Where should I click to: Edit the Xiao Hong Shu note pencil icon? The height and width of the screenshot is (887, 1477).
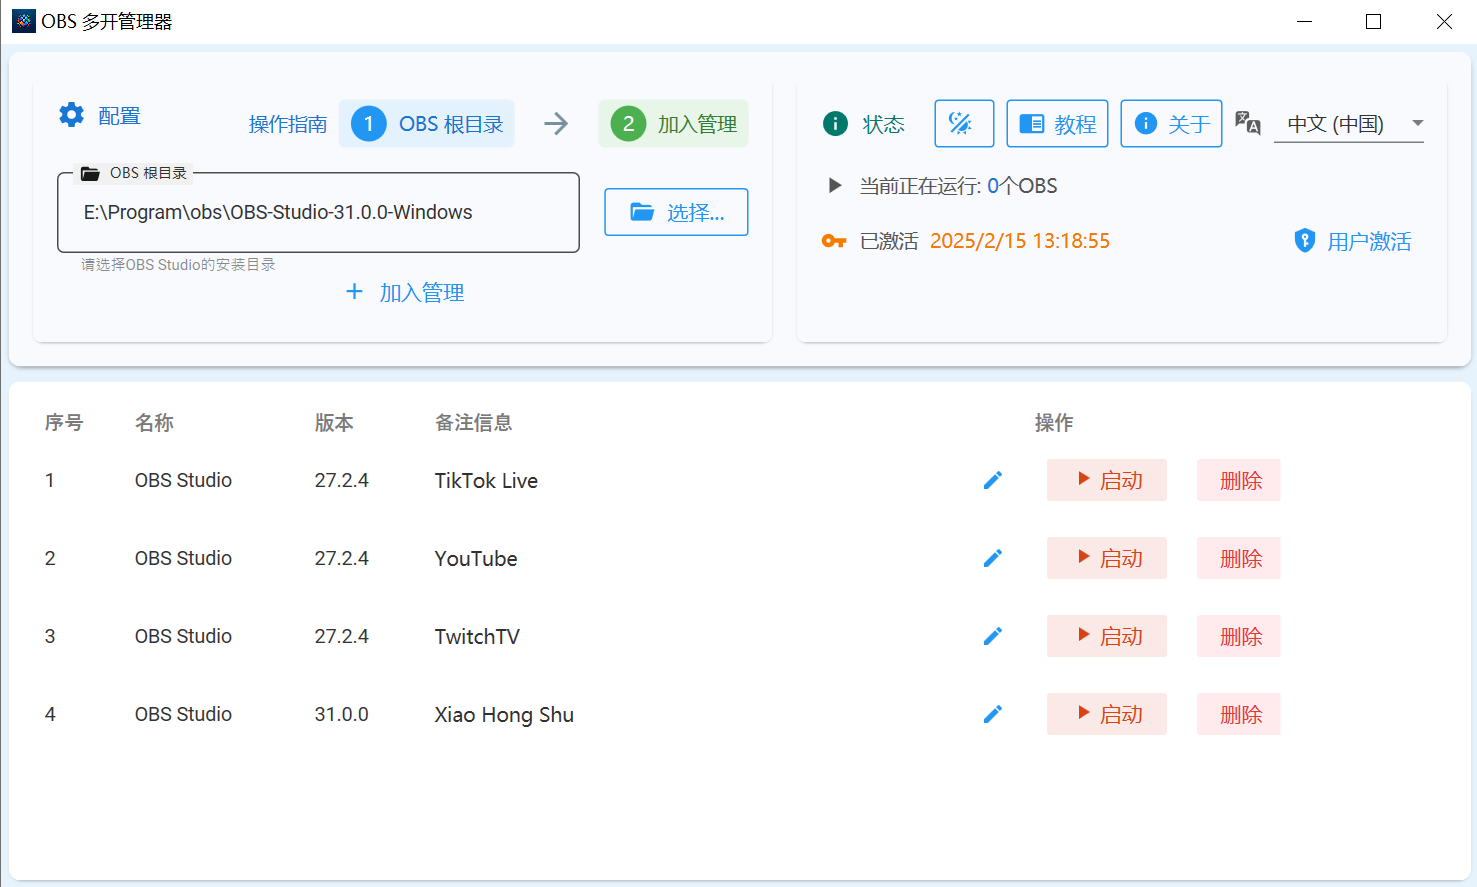[x=992, y=714]
